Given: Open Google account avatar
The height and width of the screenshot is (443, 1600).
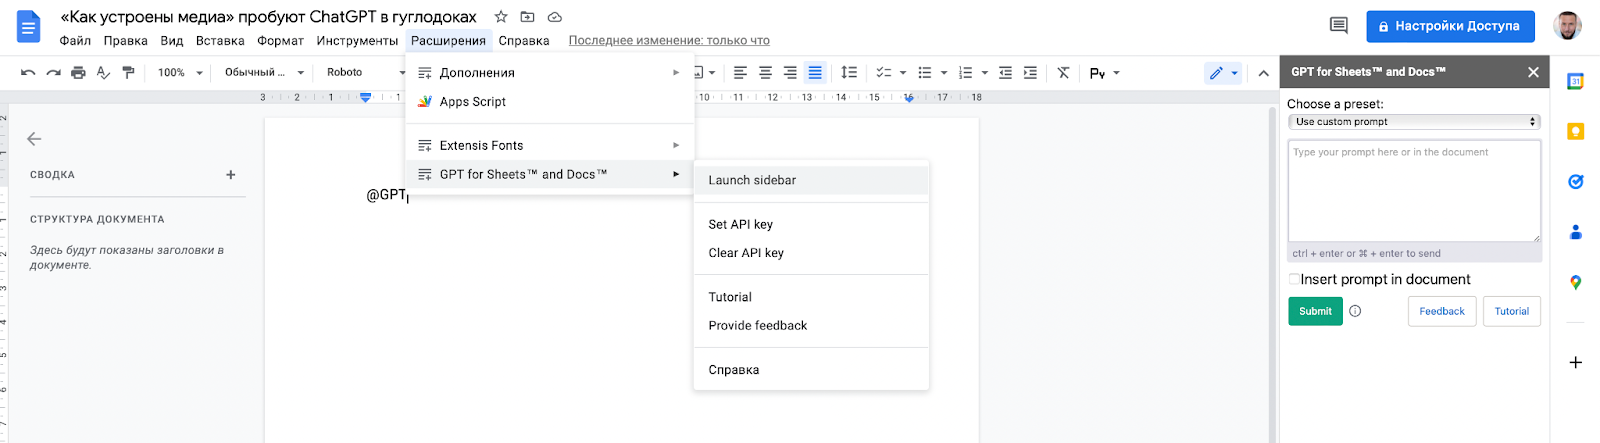Looking at the screenshot, I should (x=1567, y=26).
